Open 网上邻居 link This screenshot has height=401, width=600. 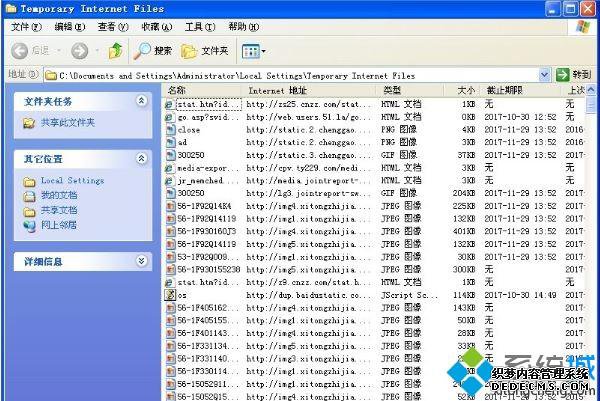coord(59,225)
